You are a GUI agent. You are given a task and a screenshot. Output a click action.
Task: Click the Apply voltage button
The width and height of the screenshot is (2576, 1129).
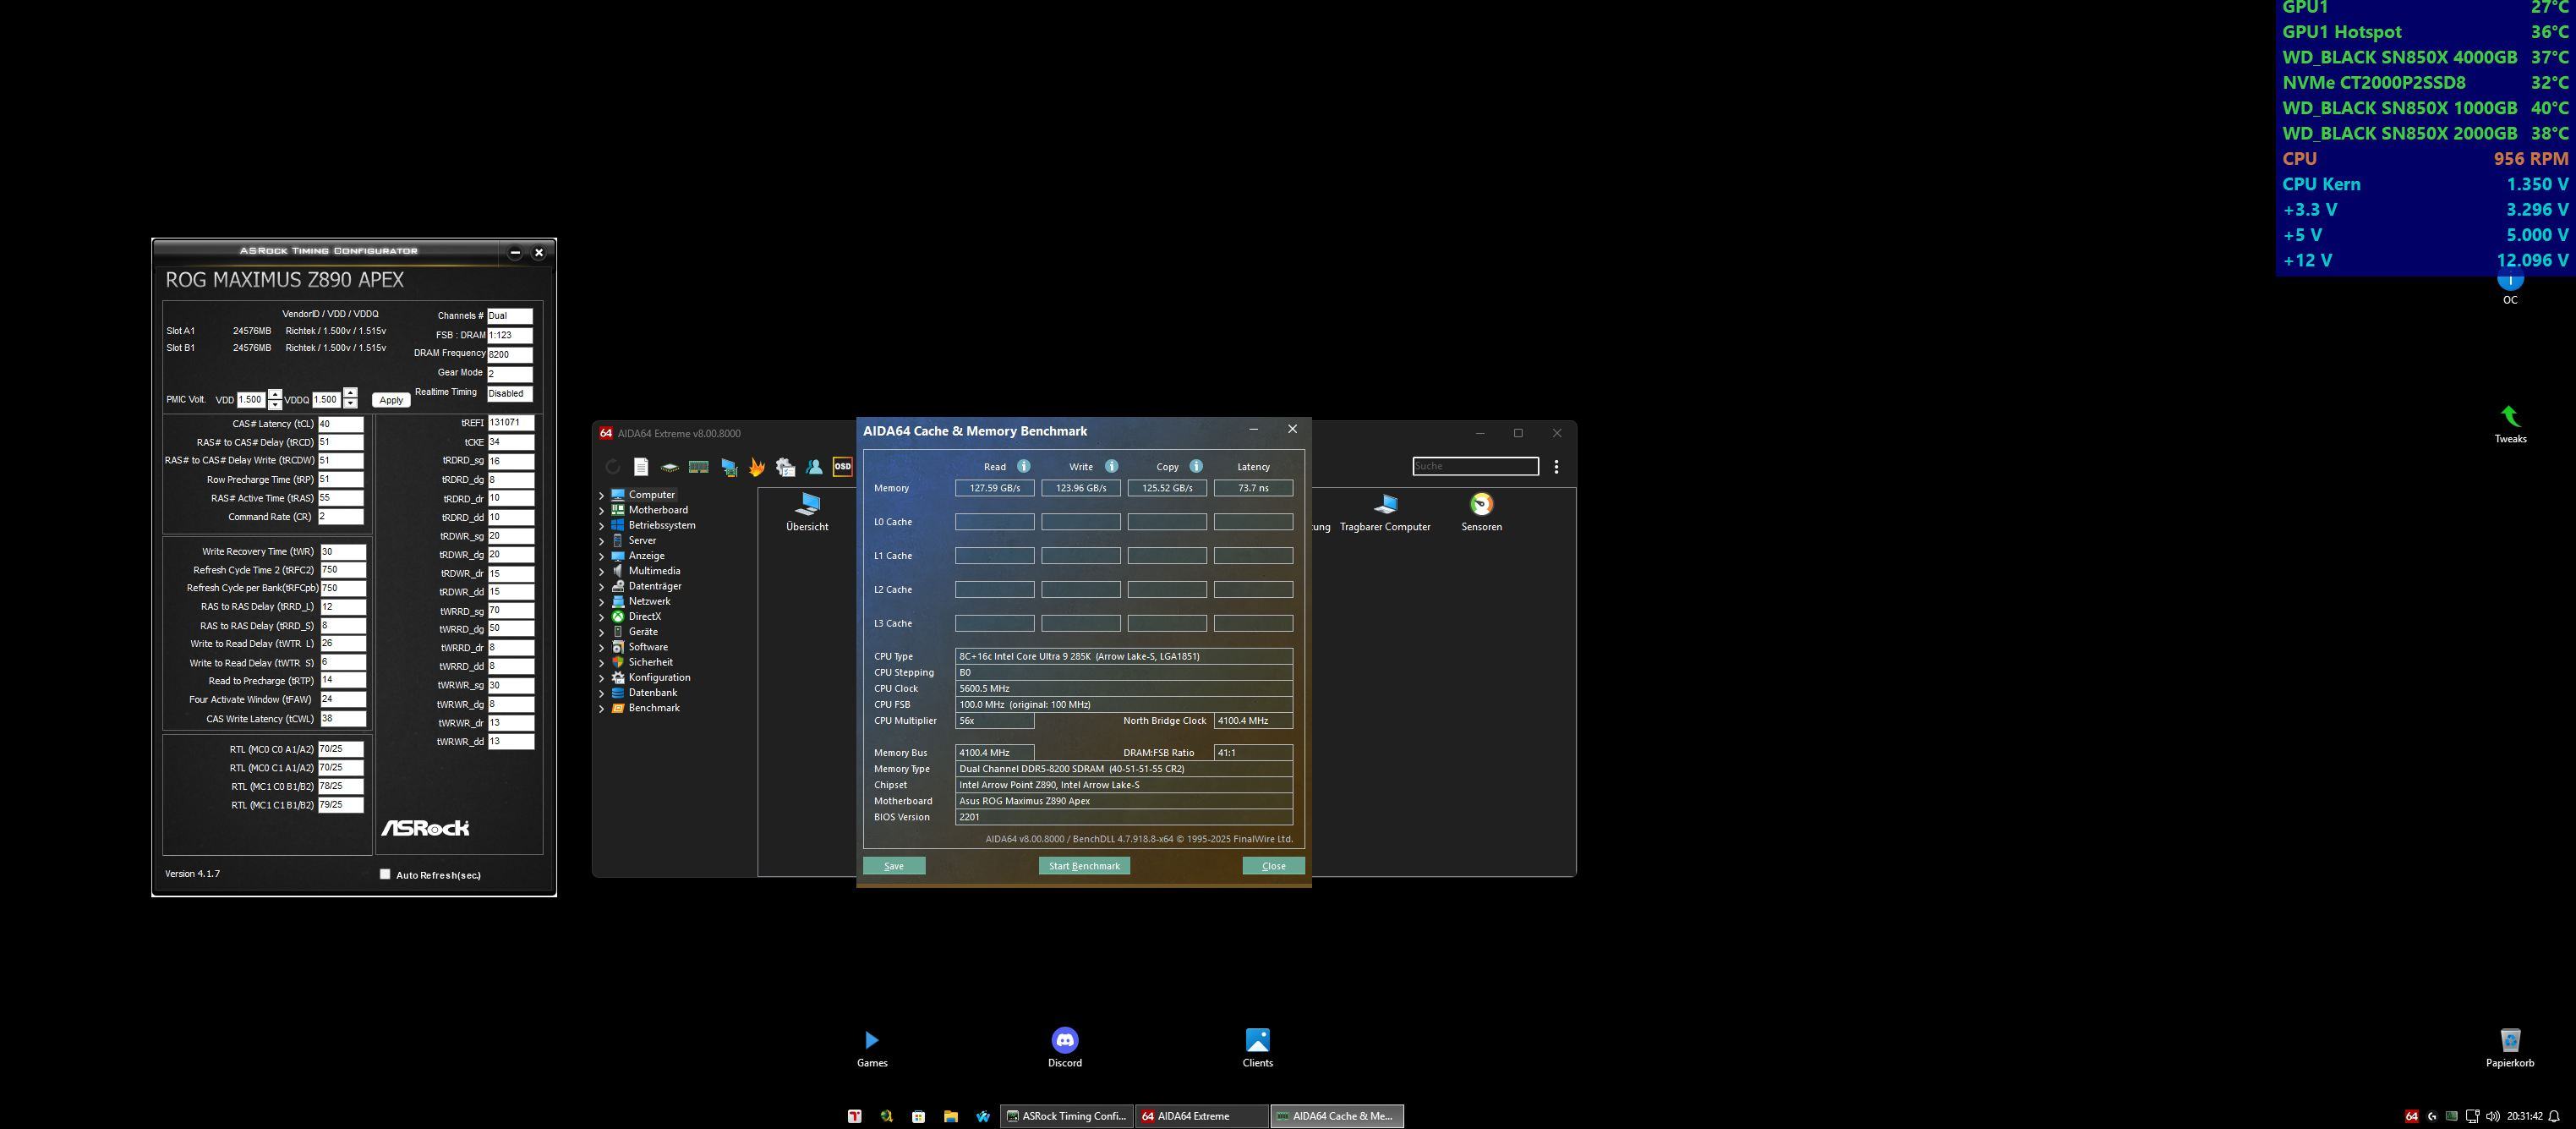(x=391, y=400)
